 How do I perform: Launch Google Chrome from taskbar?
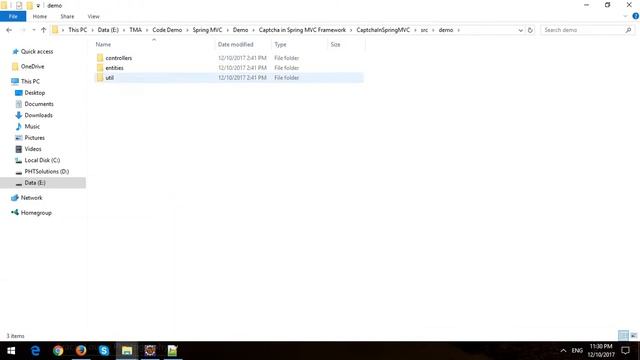tap(58, 351)
